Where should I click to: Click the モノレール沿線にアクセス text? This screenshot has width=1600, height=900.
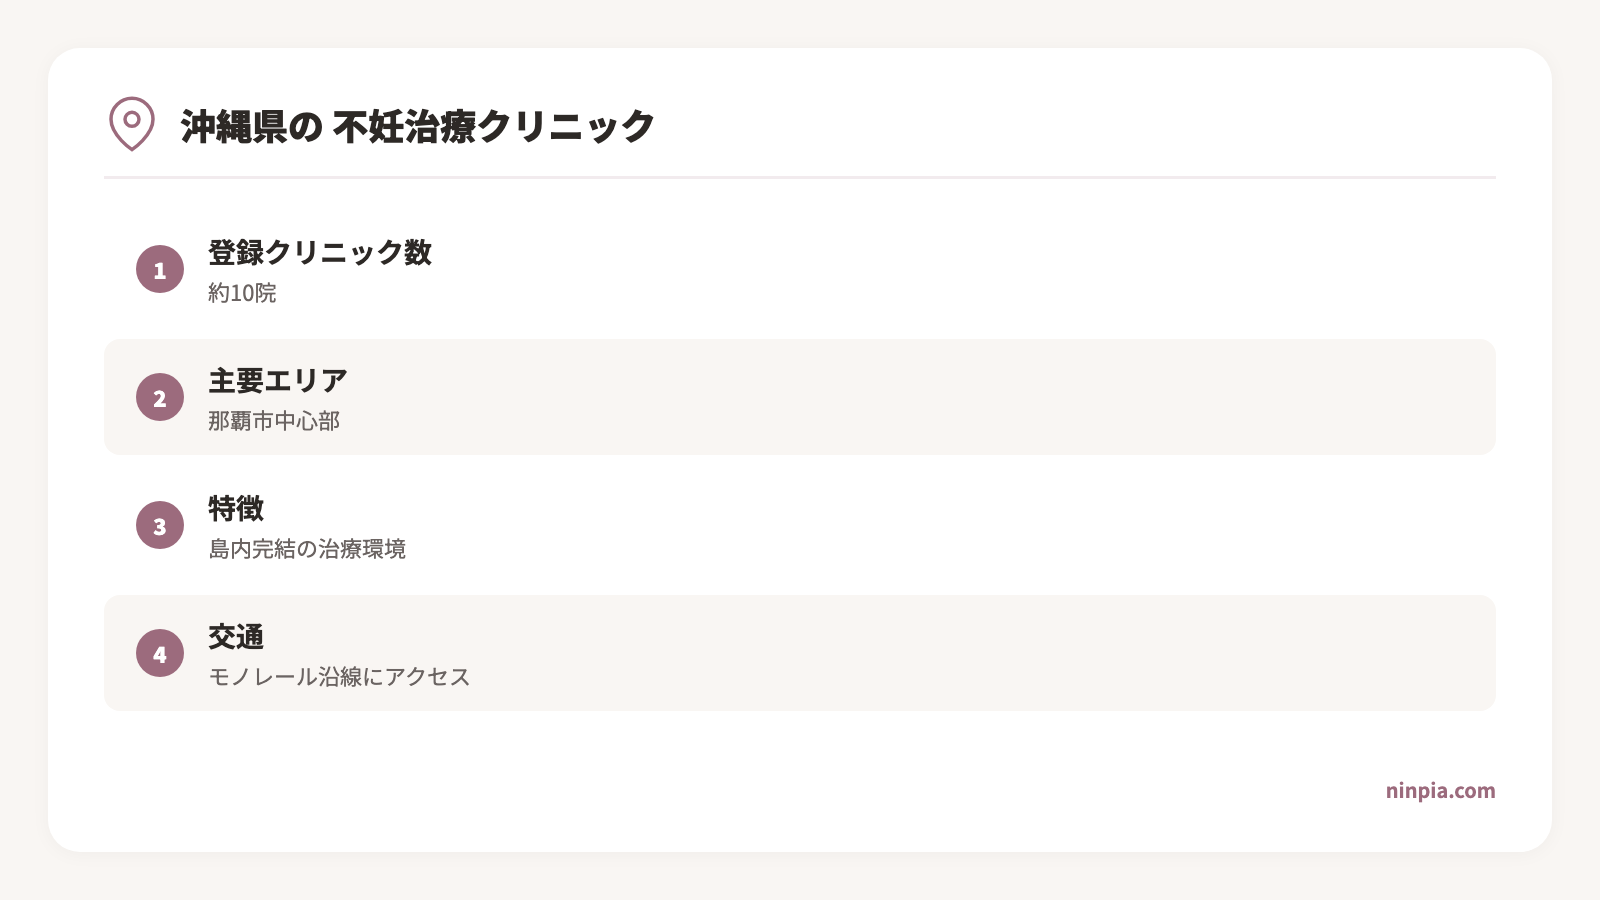click(339, 677)
